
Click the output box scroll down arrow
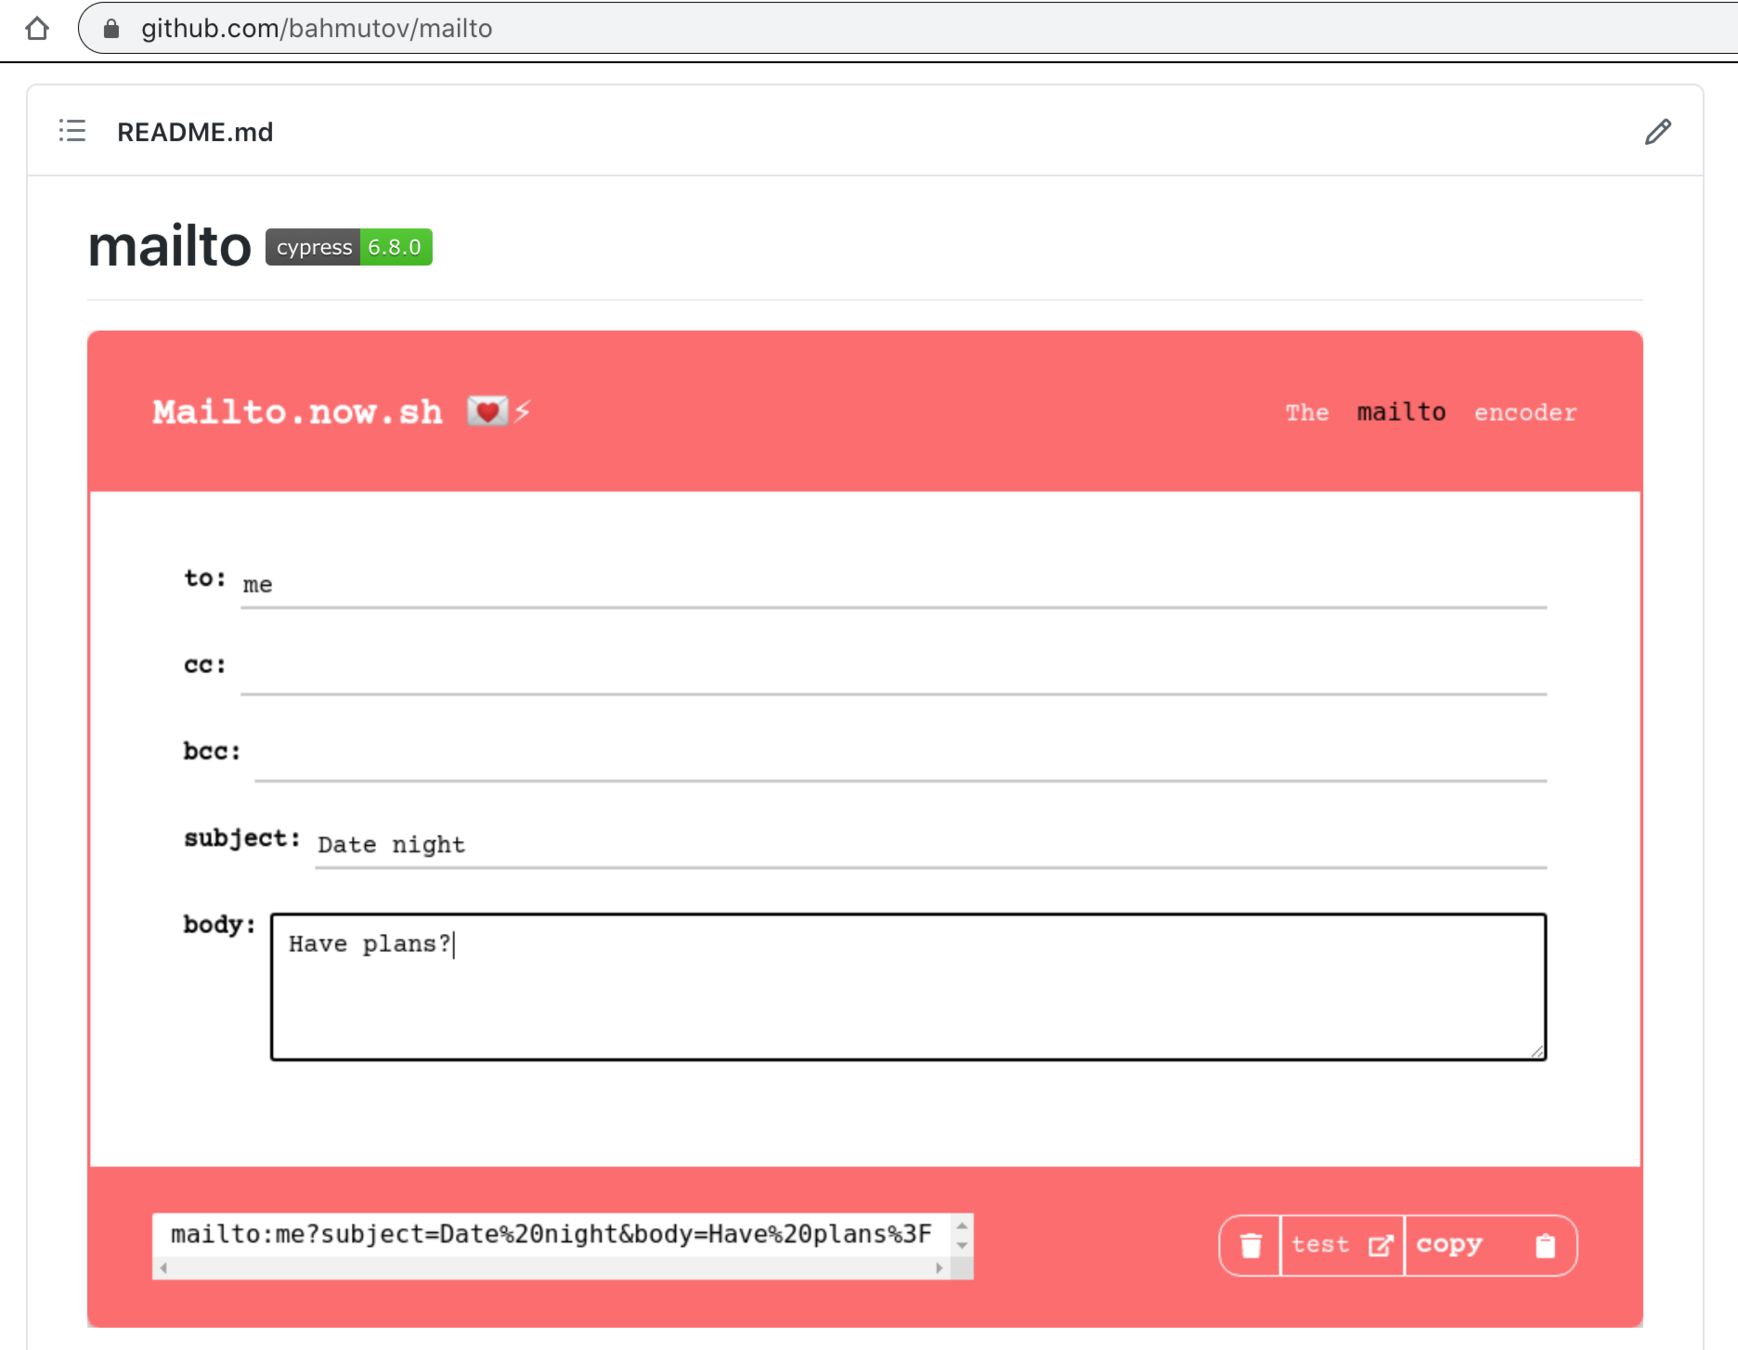coord(962,1246)
